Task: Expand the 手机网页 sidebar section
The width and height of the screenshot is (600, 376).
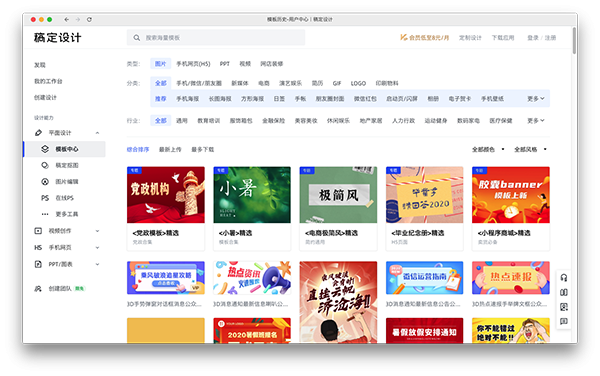Action: 97,247
